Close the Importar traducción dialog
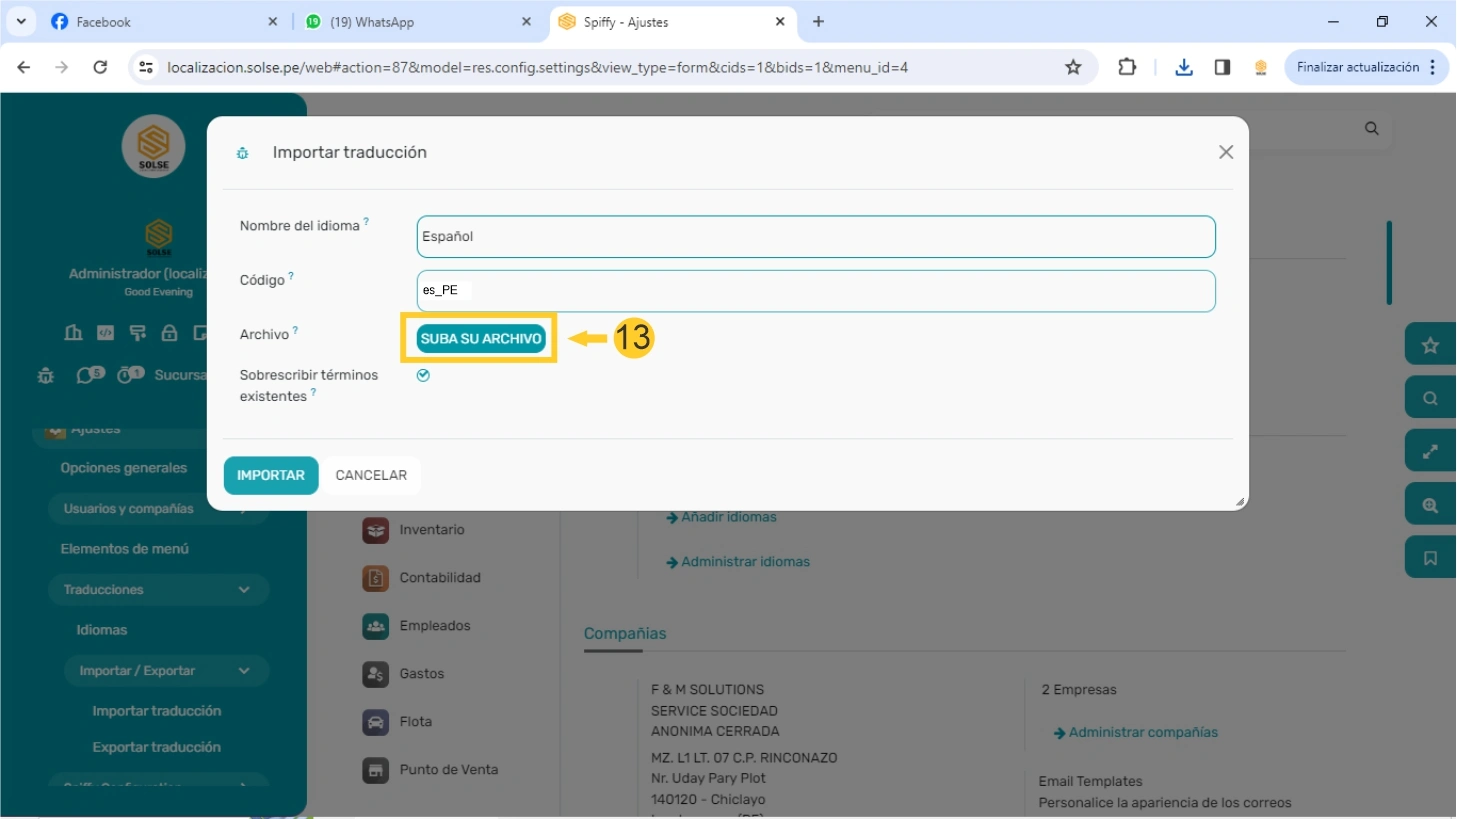1457x819 pixels. pyautogui.click(x=1226, y=152)
